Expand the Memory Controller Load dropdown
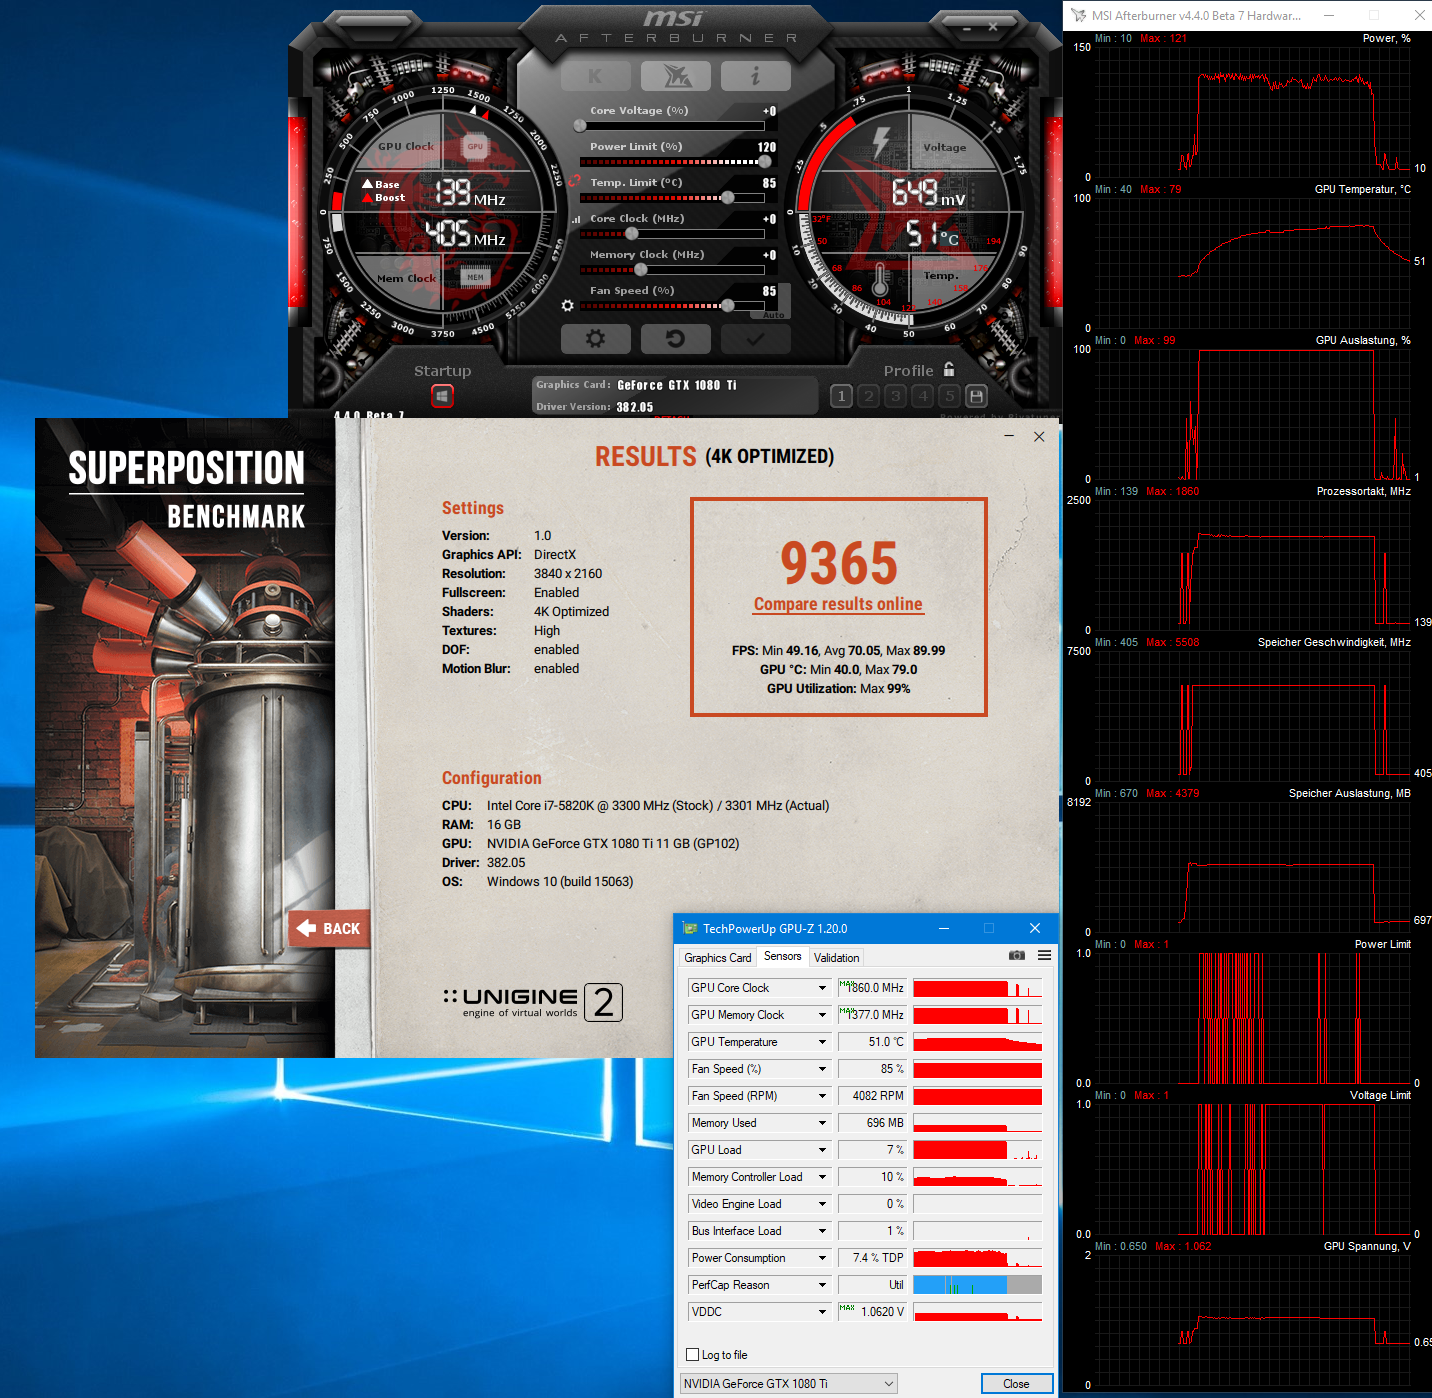This screenshot has width=1432, height=1398. [x=823, y=1177]
